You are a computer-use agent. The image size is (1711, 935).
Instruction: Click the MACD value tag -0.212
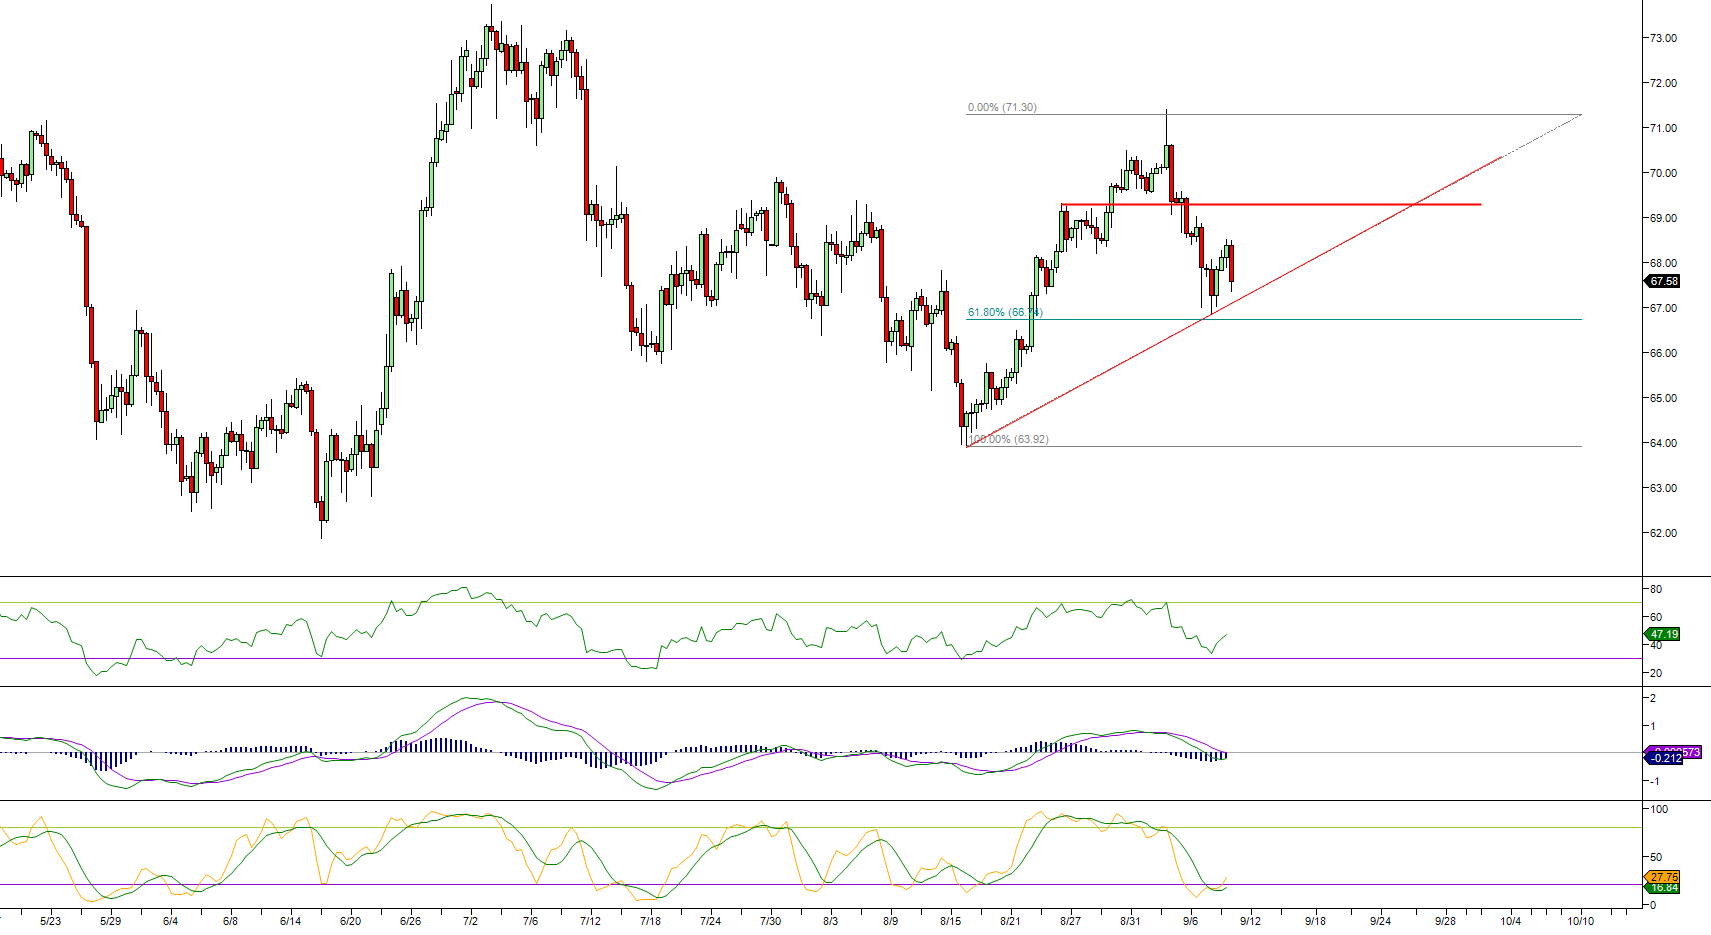pyautogui.click(x=1666, y=758)
